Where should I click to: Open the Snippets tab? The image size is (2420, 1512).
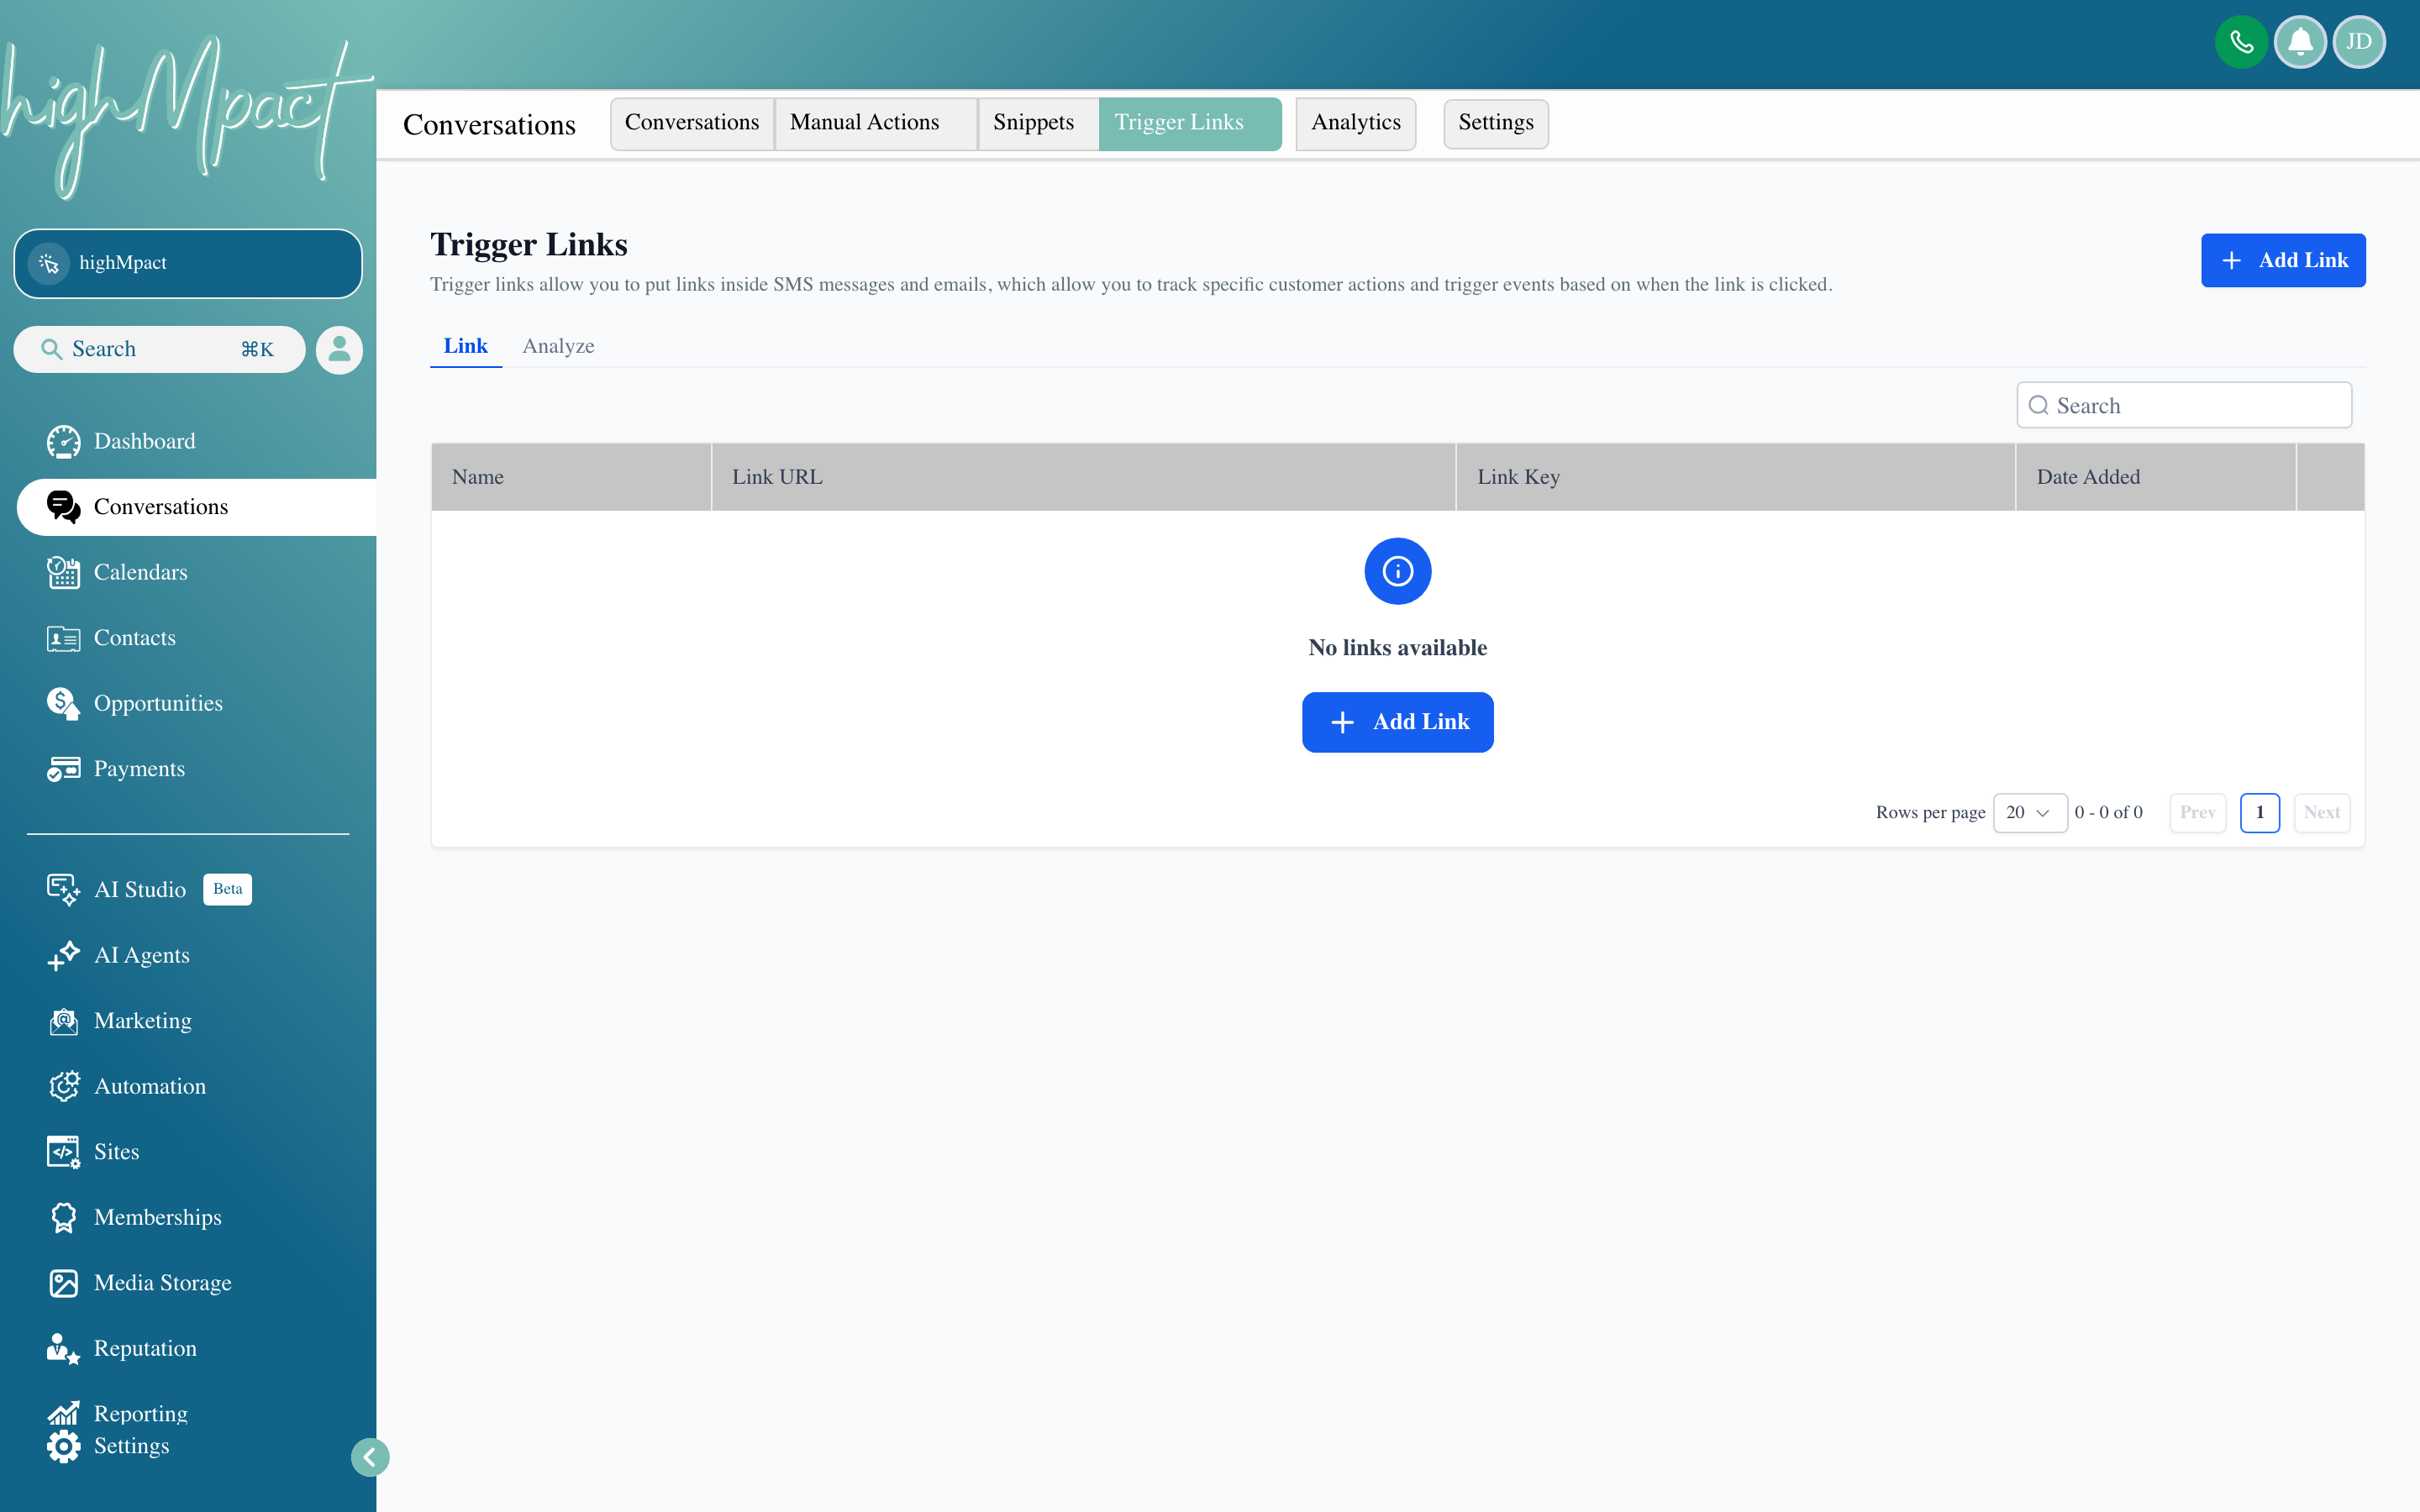pos(1038,123)
